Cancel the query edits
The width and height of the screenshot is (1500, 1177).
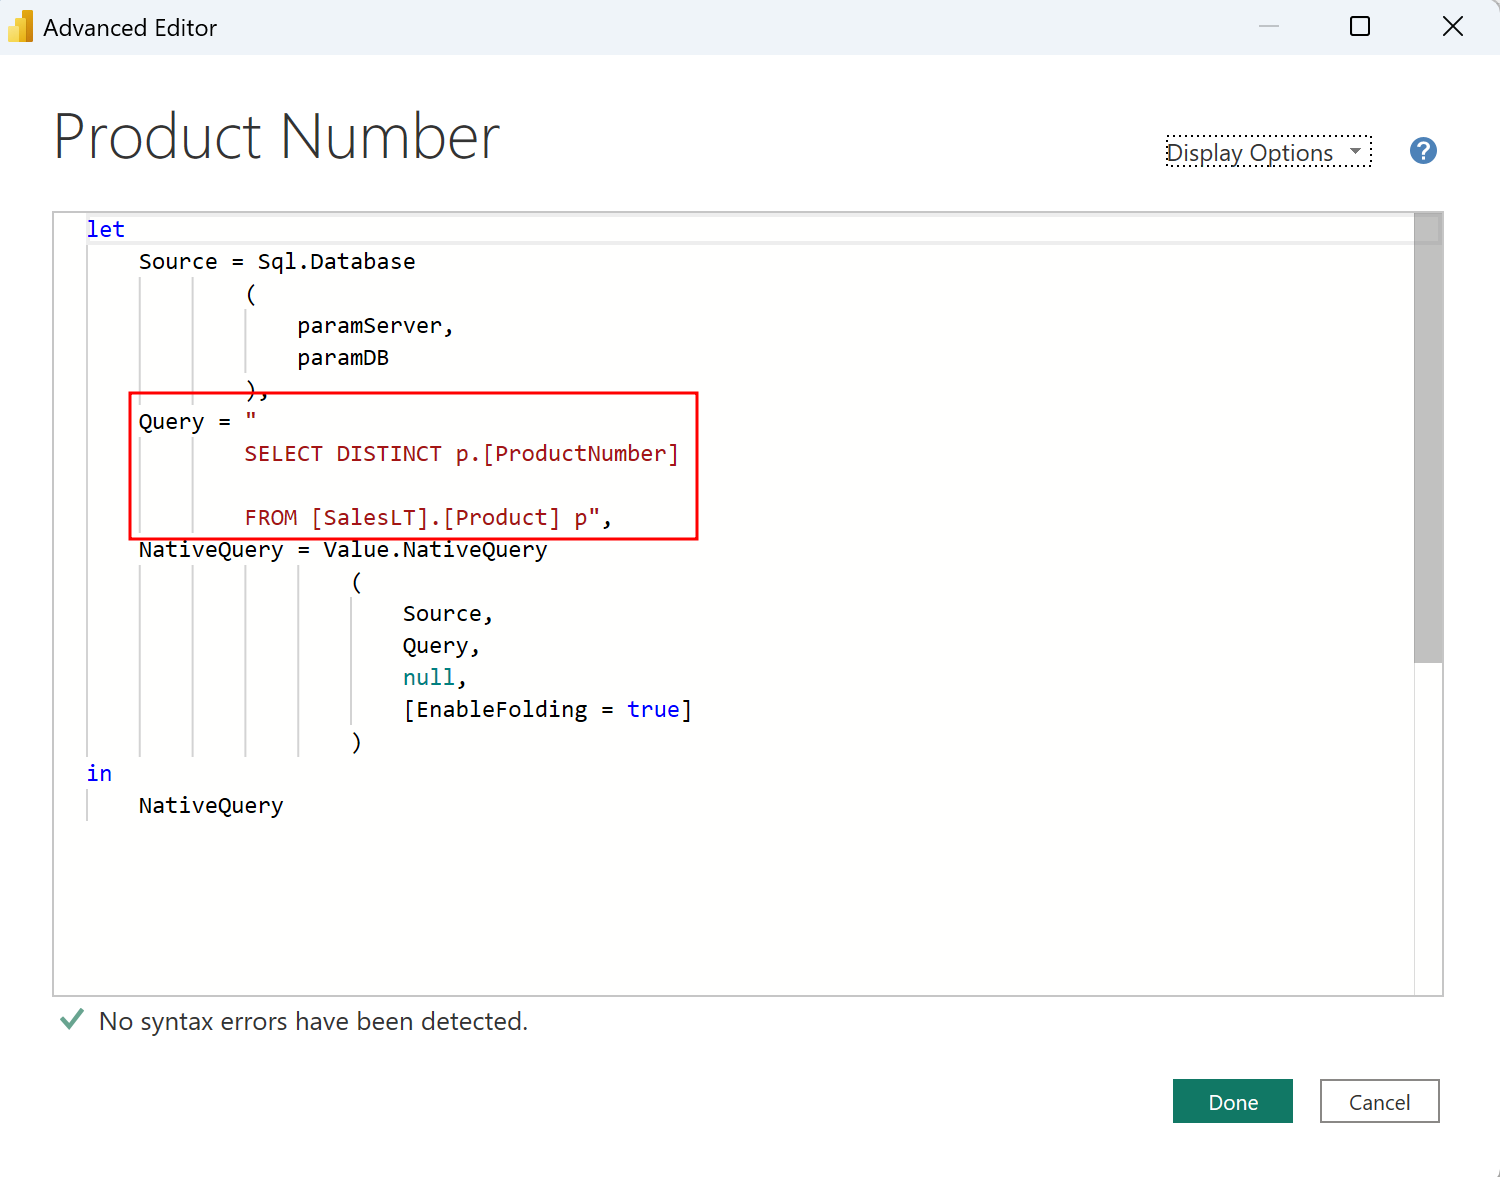click(x=1379, y=1101)
